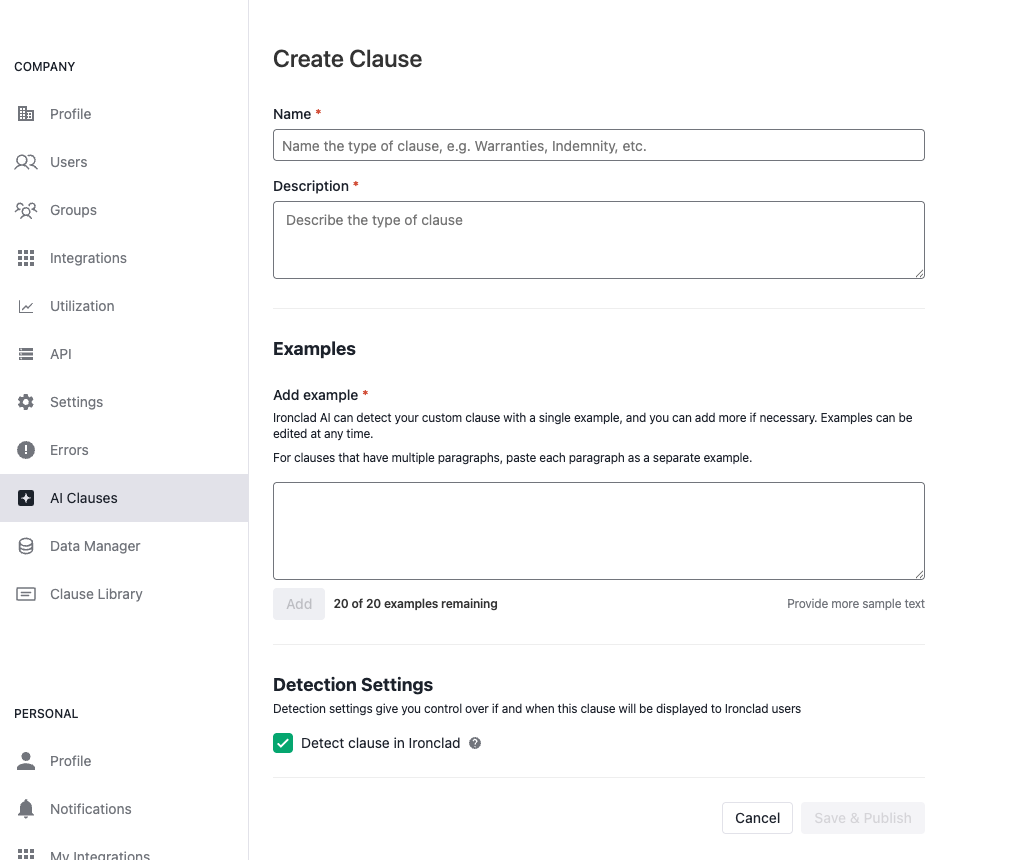Click 'Provide more sample text' hint
1035x860 pixels.
855,604
